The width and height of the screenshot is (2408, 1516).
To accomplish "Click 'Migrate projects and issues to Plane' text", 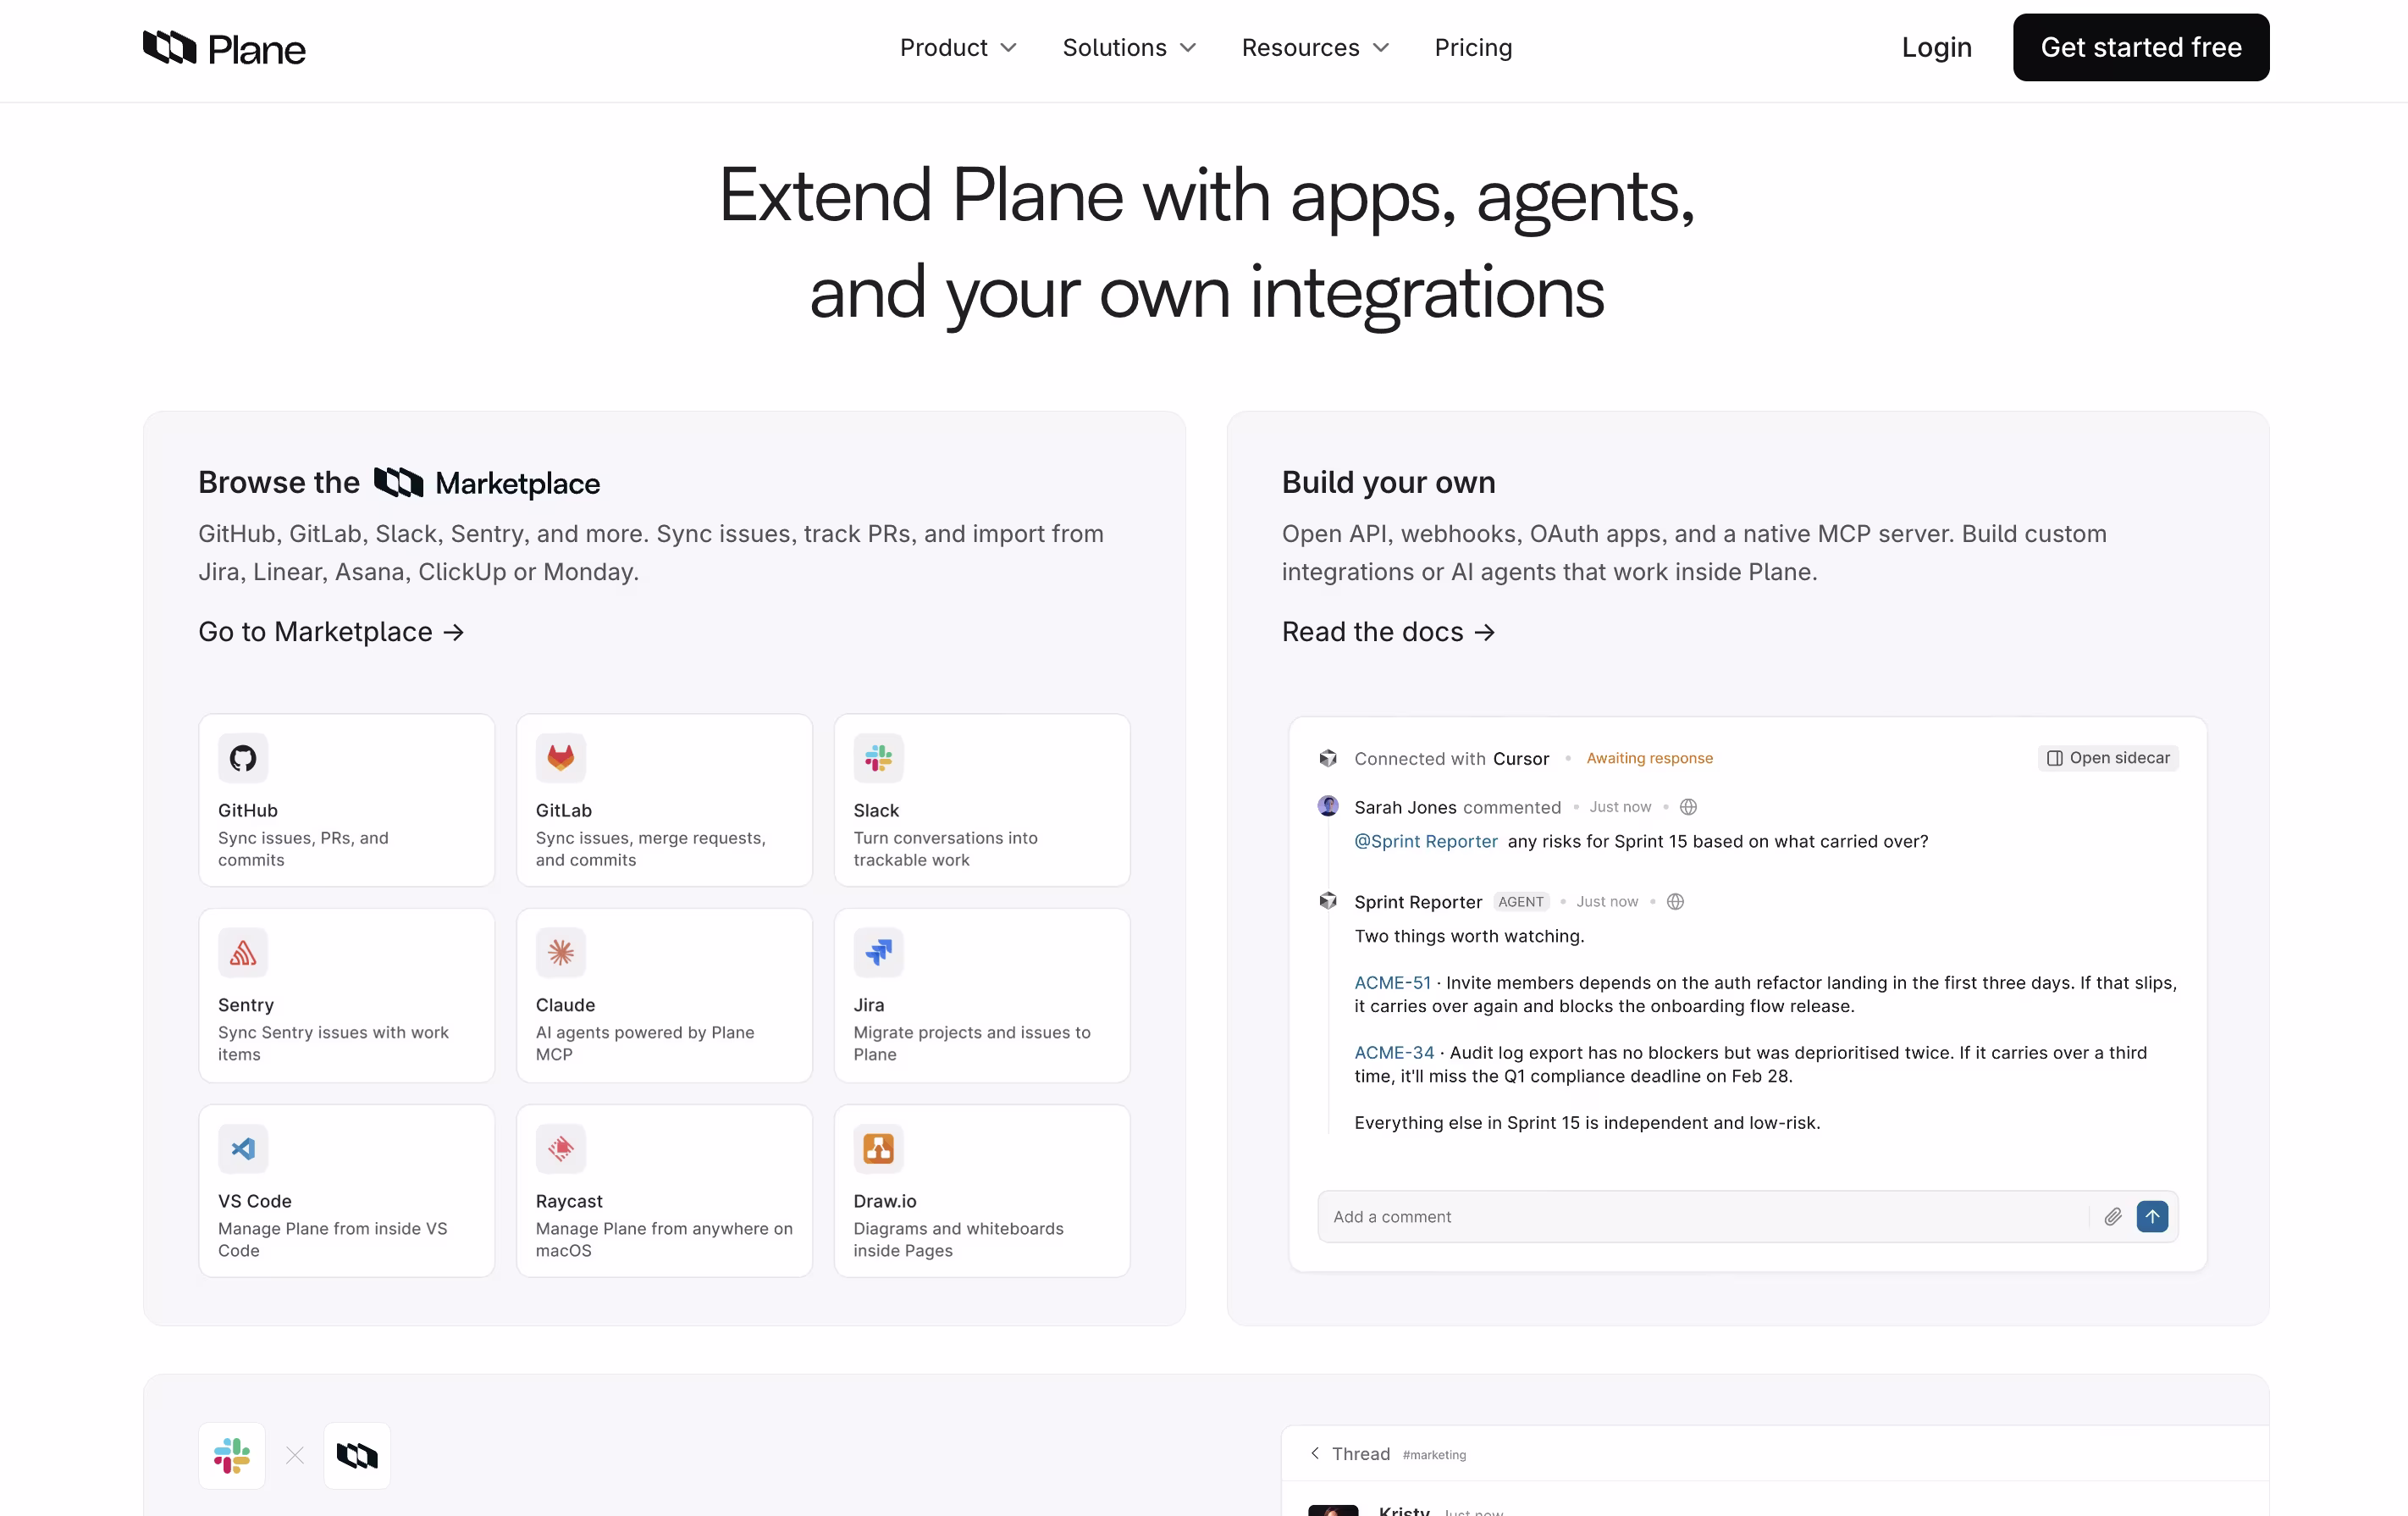I will click(x=971, y=1043).
